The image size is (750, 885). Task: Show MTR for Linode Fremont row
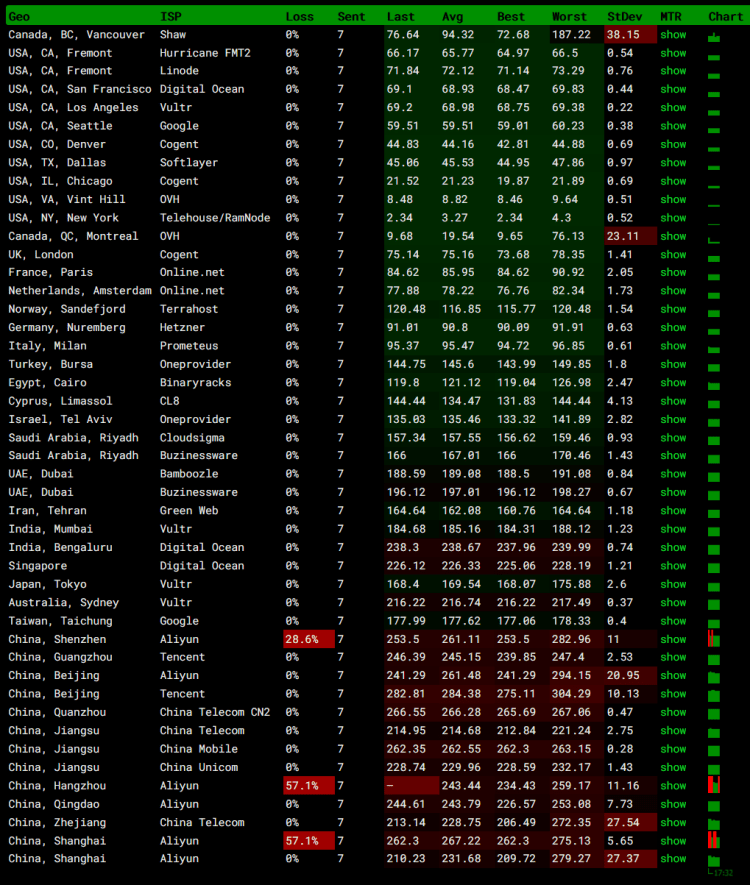[x=673, y=71]
